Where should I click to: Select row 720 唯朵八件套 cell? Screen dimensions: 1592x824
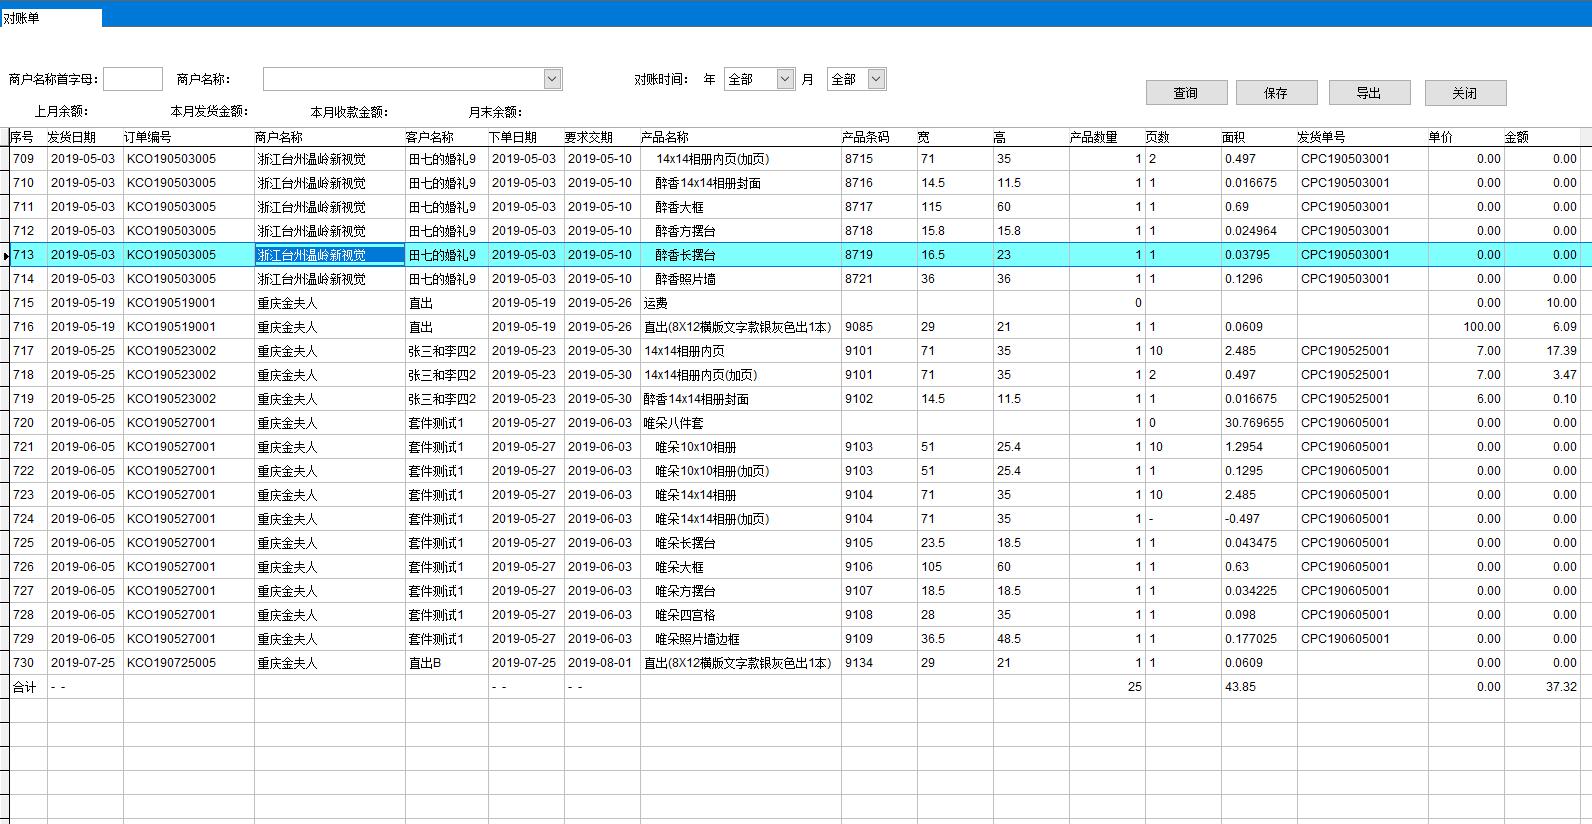pyautogui.click(x=673, y=423)
